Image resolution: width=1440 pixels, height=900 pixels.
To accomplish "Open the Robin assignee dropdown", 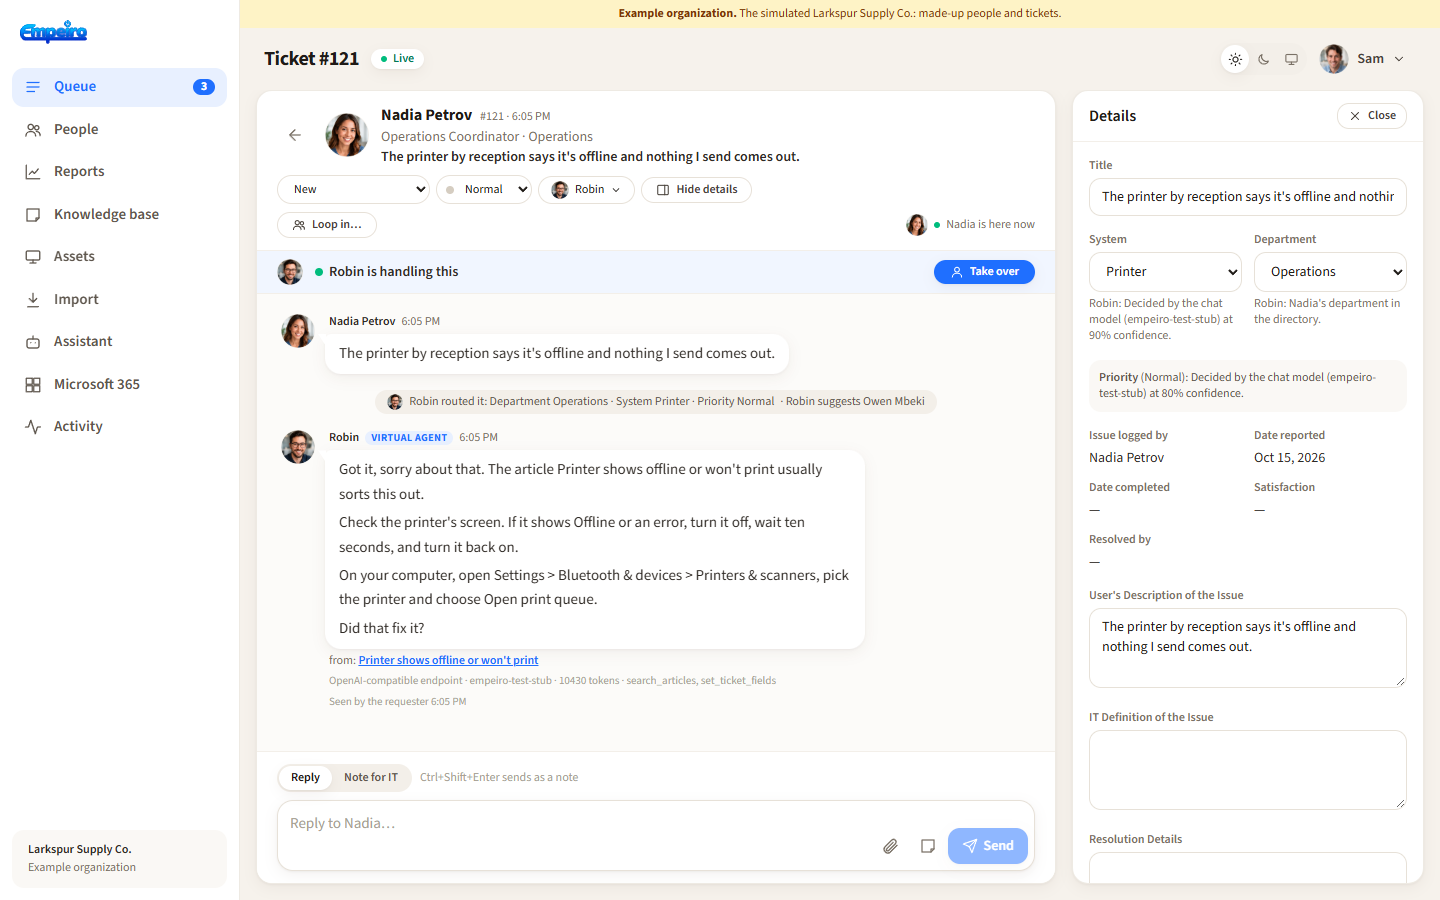I will tap(587, 190).
